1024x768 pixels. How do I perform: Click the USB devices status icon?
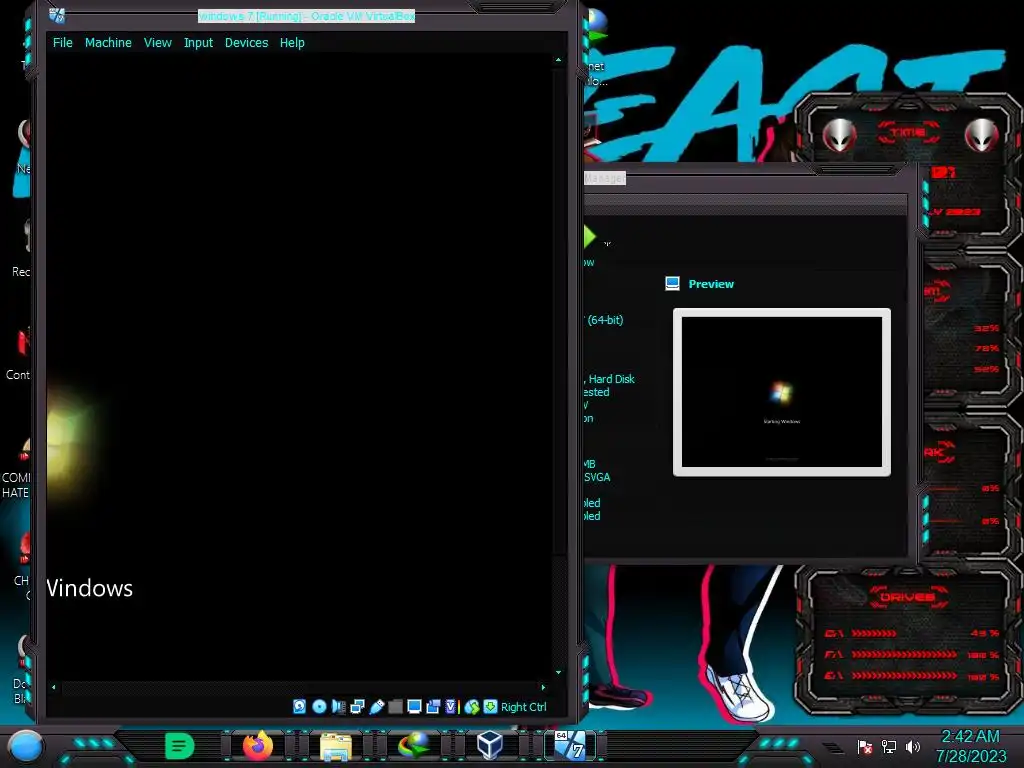click(377, 707)
